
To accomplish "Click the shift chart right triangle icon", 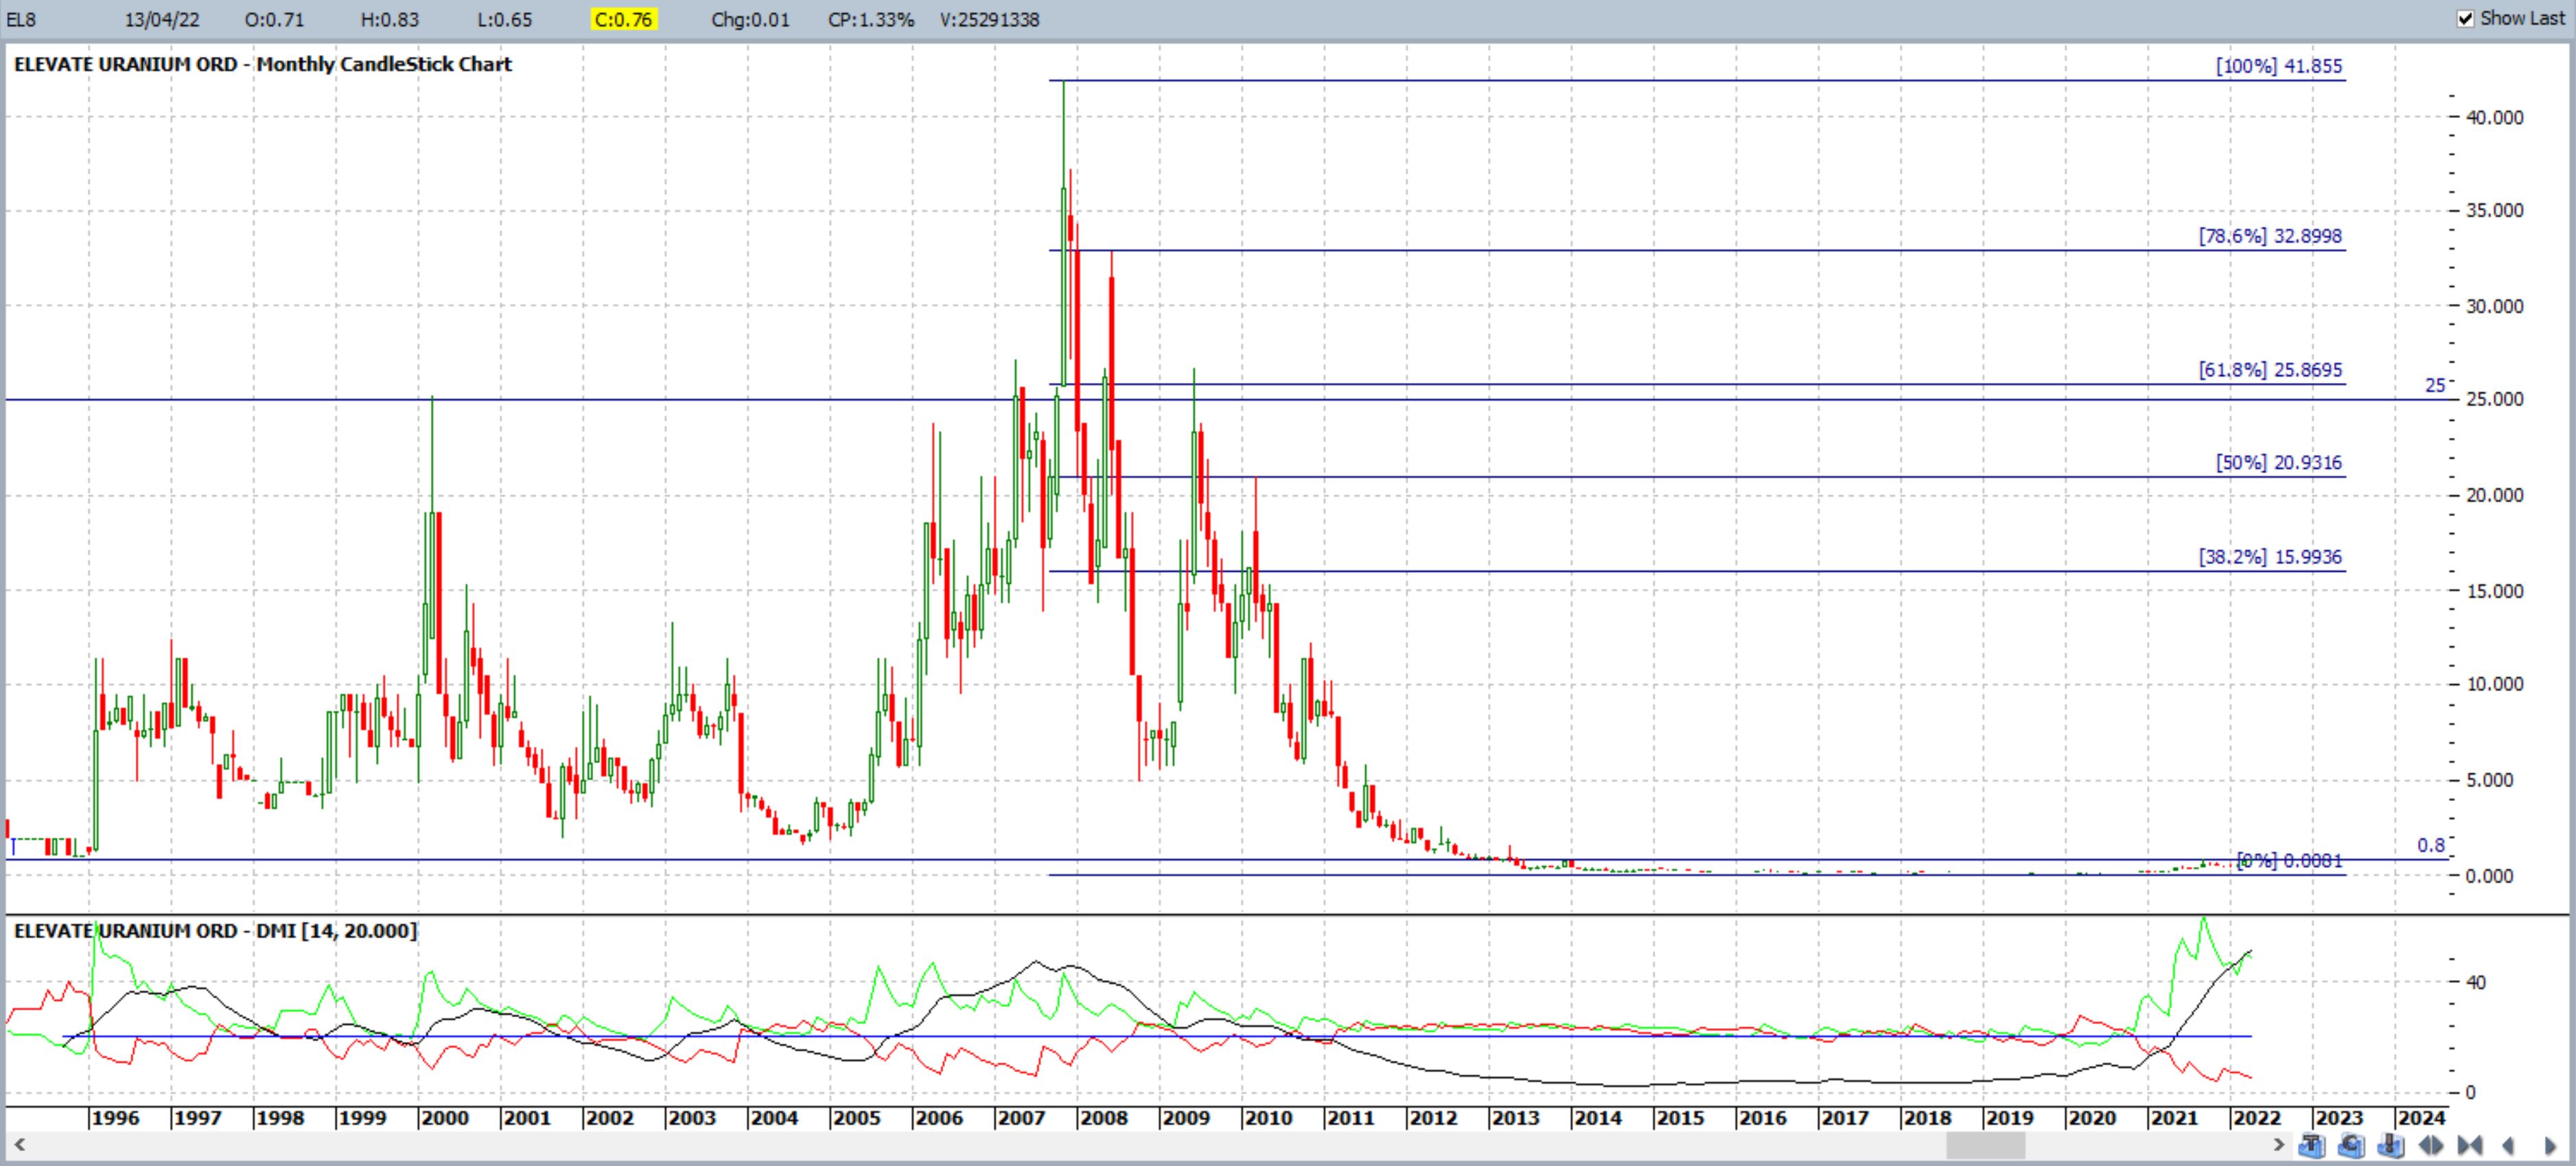I will click(2550, 1146).
